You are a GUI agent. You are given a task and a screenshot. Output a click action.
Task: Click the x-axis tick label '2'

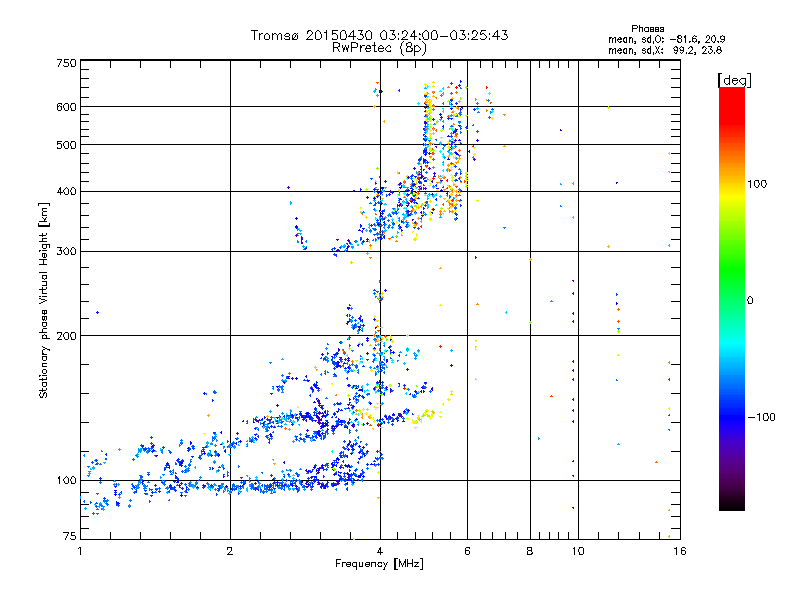[230, 551]
